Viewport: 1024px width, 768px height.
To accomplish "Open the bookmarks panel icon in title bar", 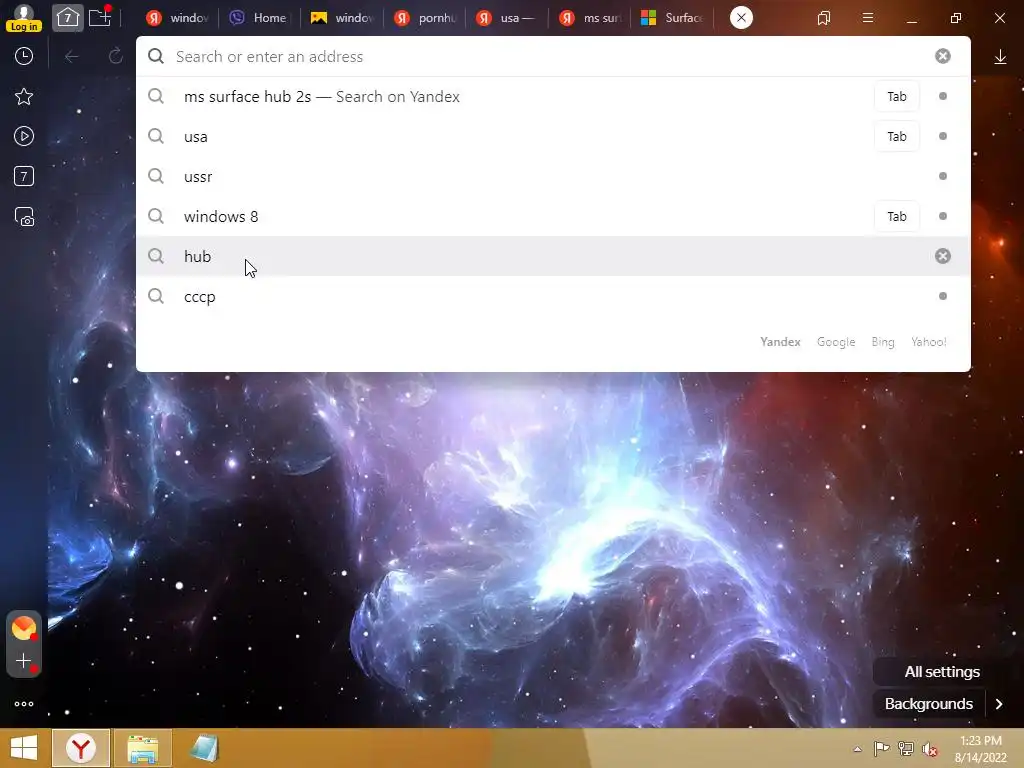I will point(824,18).
